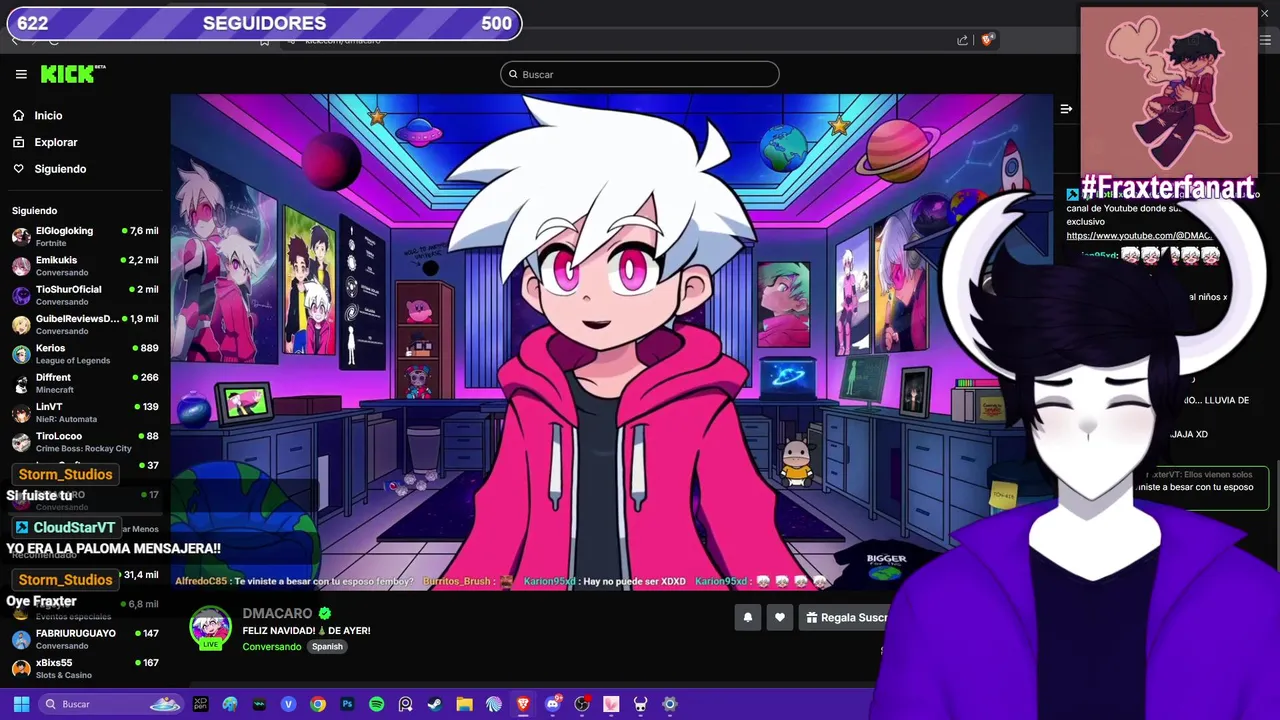Screen dimensions: 1280x720
Task: Click TioShurOficial channel name
Action: point(69,290)
